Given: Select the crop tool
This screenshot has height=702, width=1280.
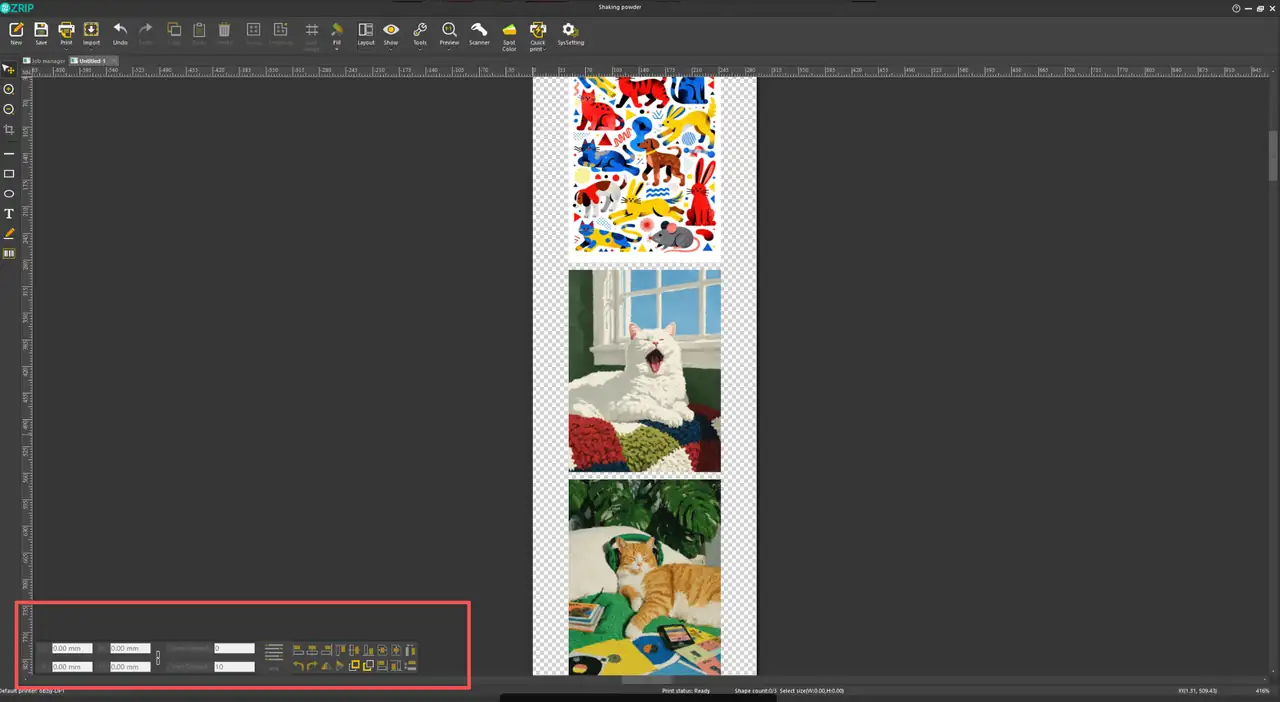Looking at the screenshot, I should pyautogui.click(x=9, y=130).
